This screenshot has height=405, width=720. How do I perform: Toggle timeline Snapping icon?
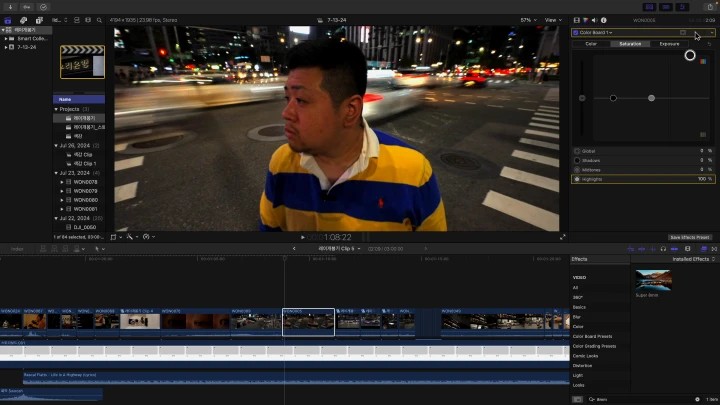(674, 249)
